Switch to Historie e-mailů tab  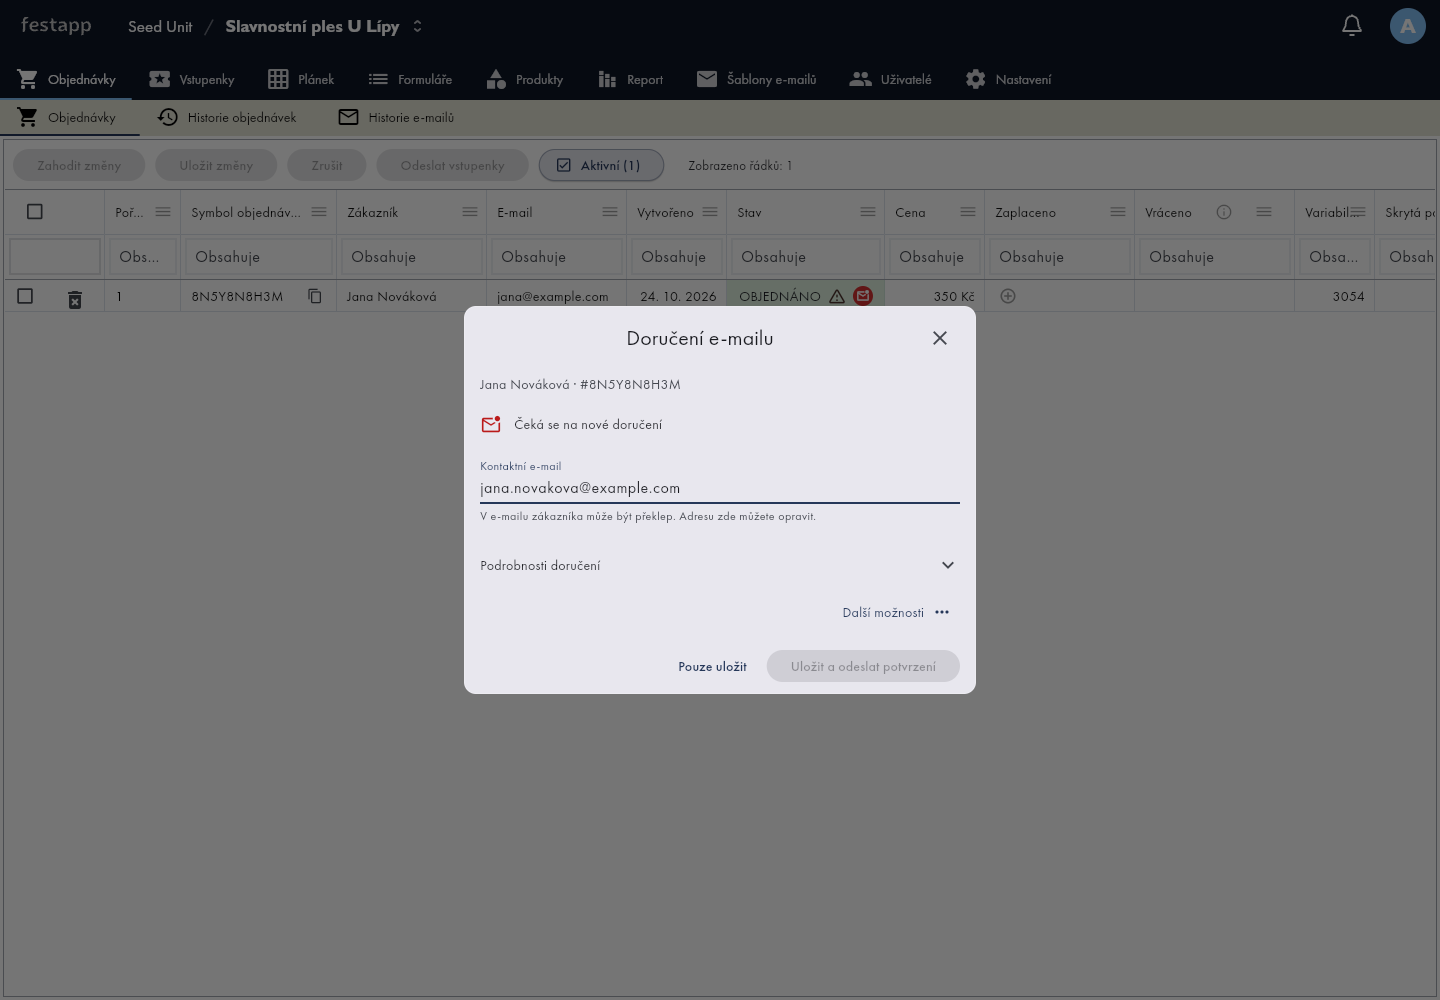(396, 117)
